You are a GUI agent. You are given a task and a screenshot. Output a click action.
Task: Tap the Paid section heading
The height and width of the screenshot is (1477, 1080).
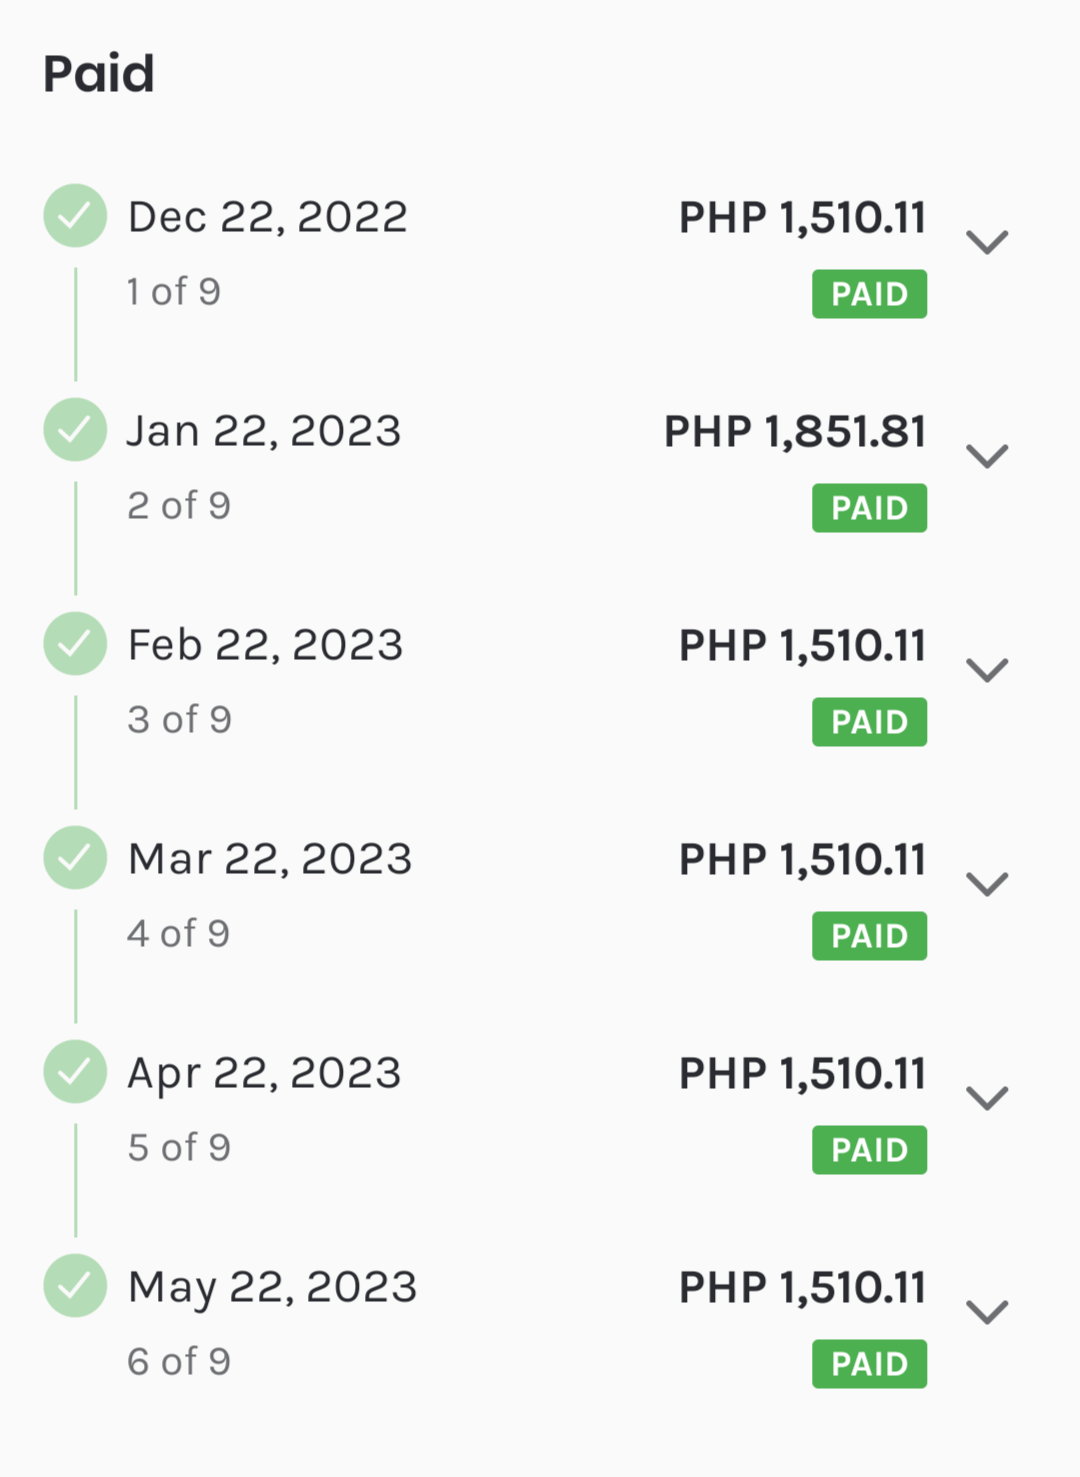(x=98, y=74)
